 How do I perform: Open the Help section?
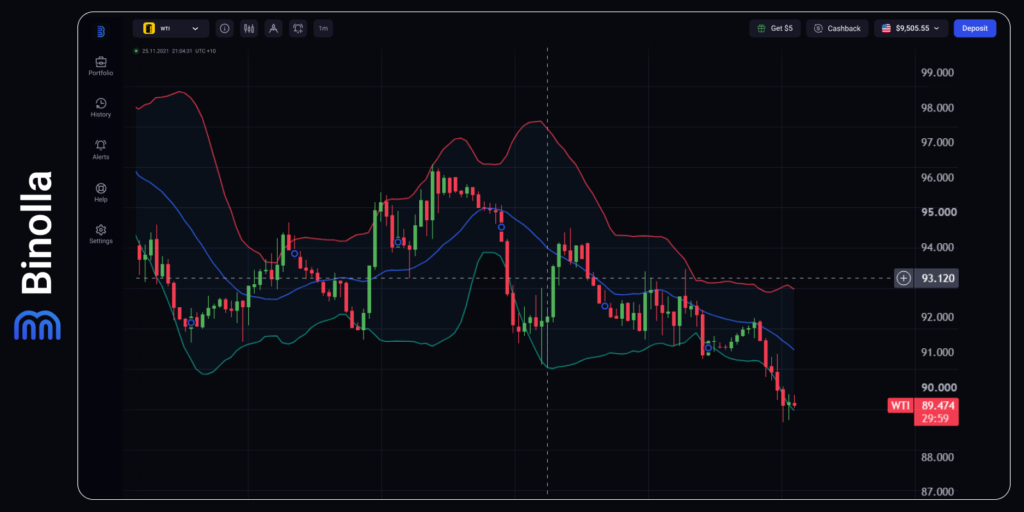pos(101,193)
